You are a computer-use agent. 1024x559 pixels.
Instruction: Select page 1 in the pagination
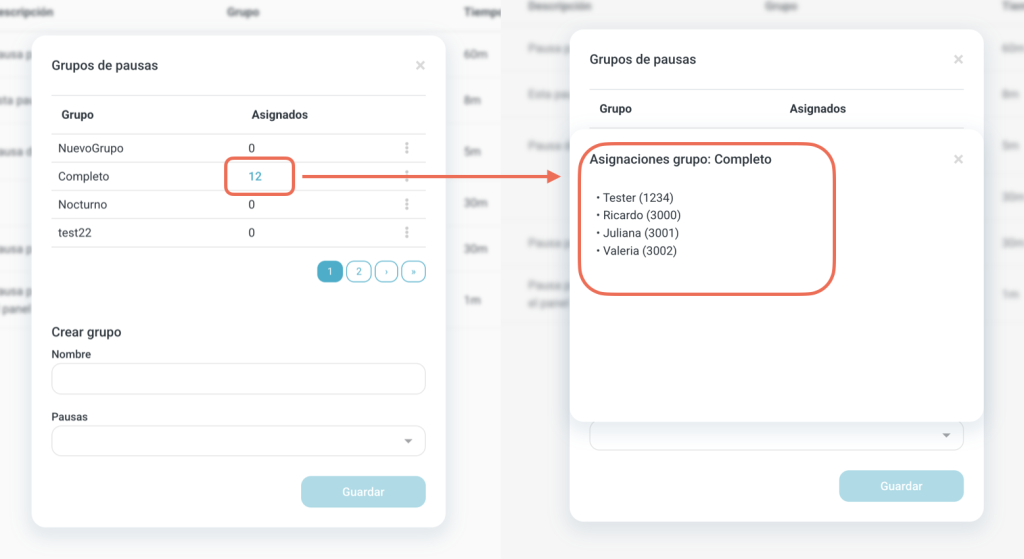330,272
